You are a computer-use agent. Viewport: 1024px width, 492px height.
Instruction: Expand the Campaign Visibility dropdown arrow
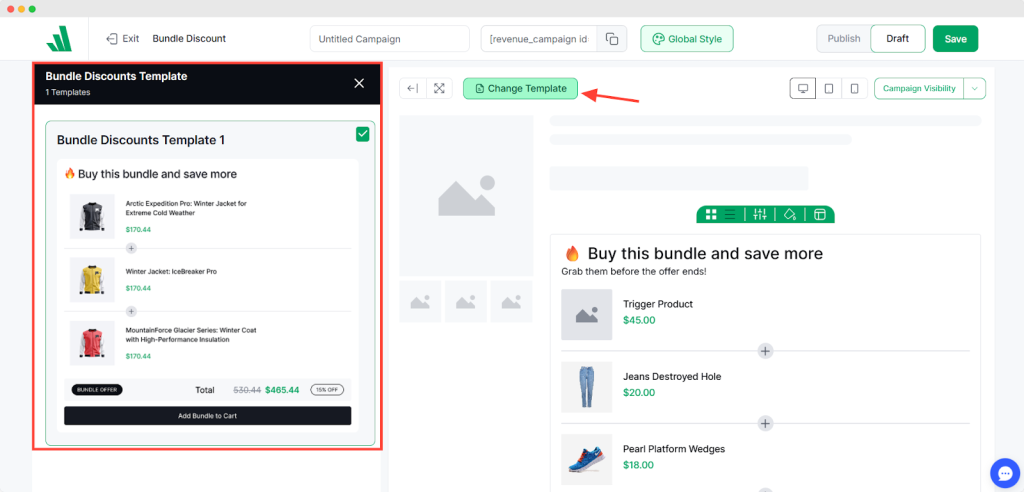(x=975, y=88)
